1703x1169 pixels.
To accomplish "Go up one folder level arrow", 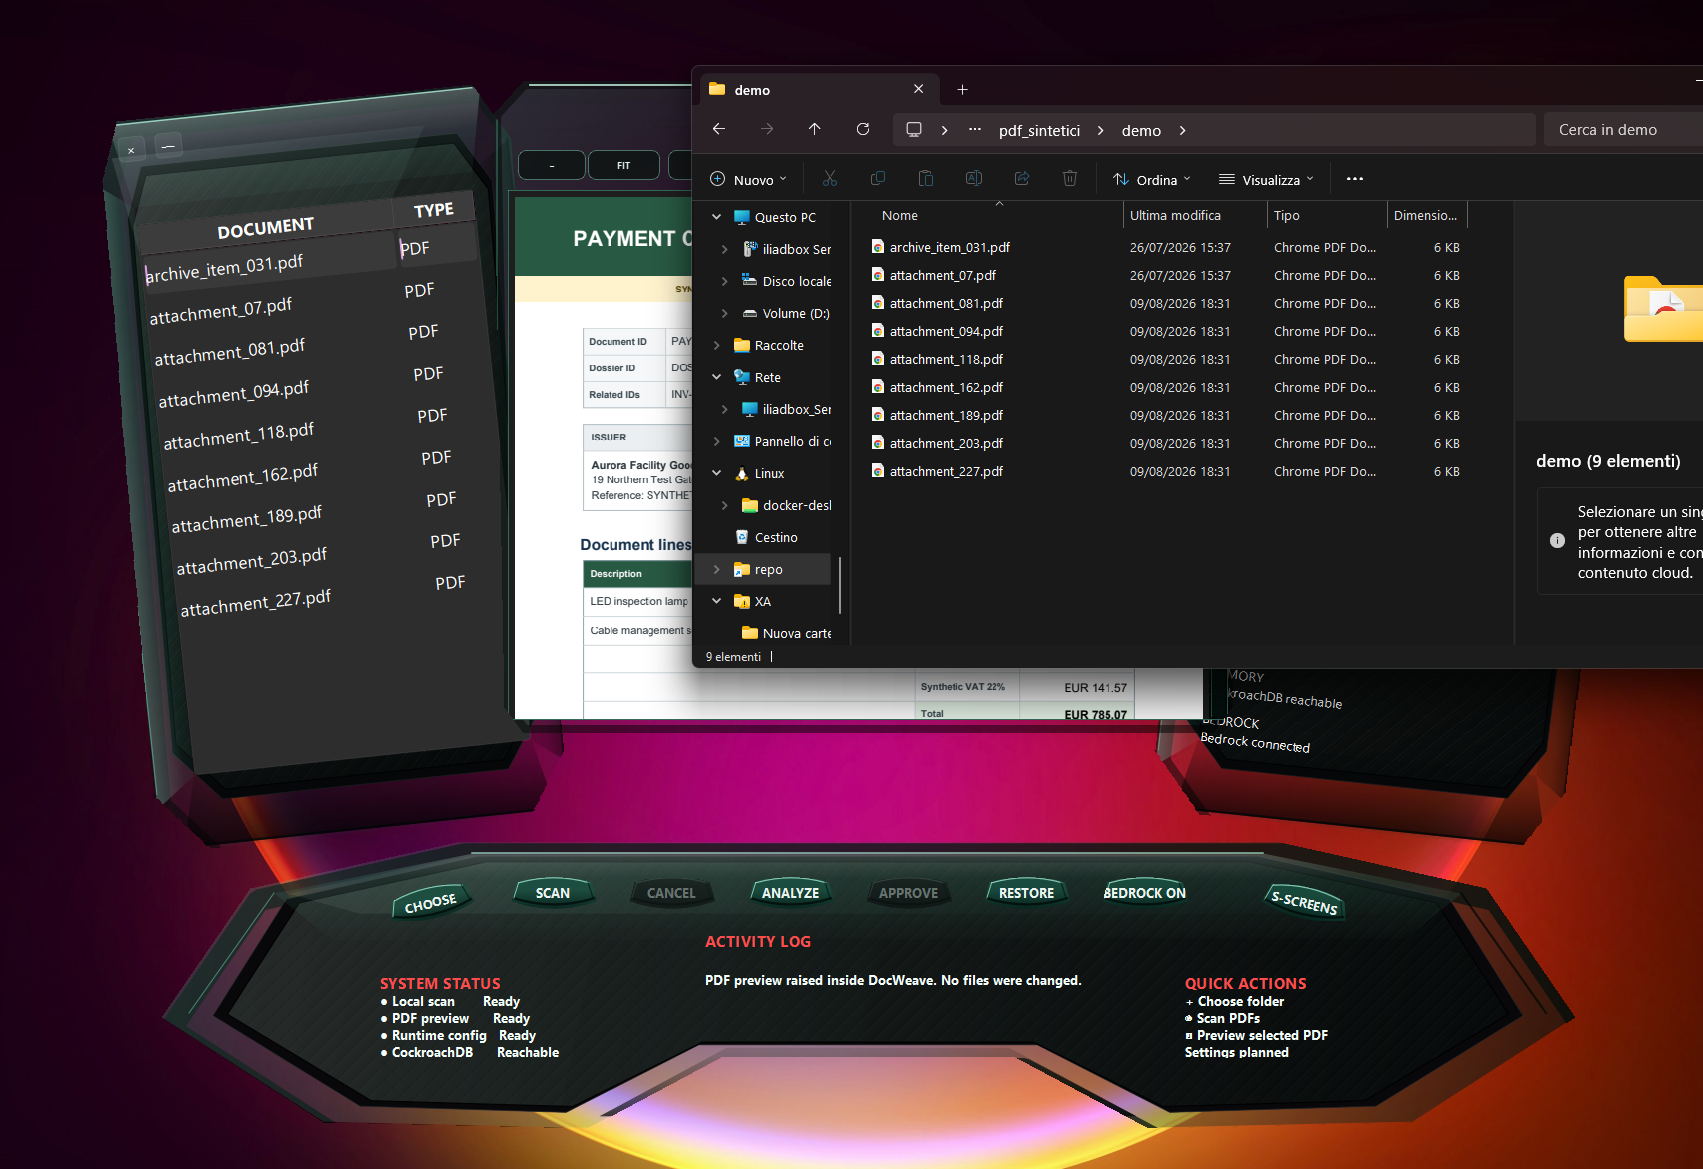I will click(815, 129).
